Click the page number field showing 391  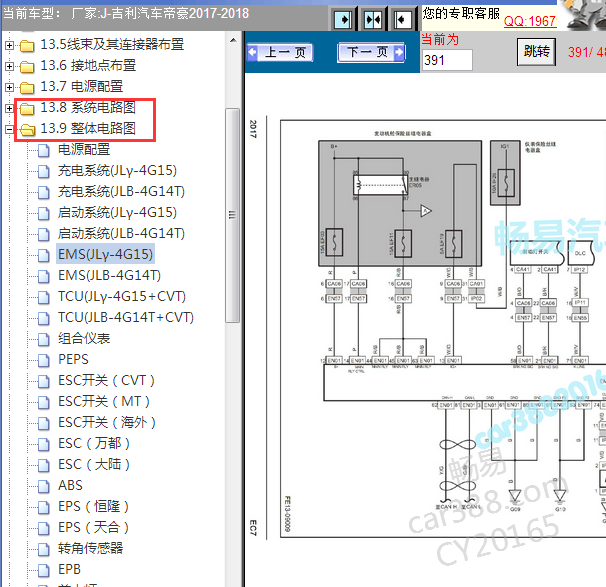pos(447,60)
